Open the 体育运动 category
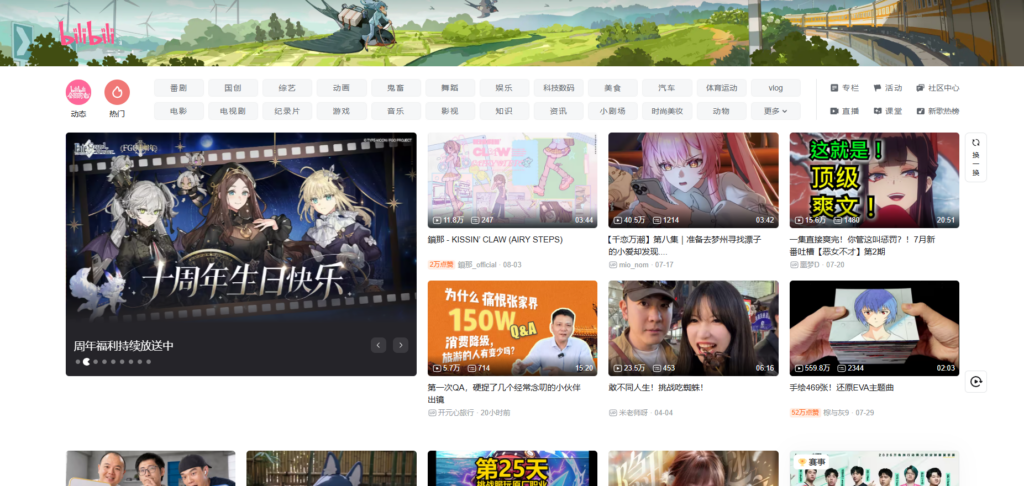The height and width of the screenshot is (486, 1024). 721,88
